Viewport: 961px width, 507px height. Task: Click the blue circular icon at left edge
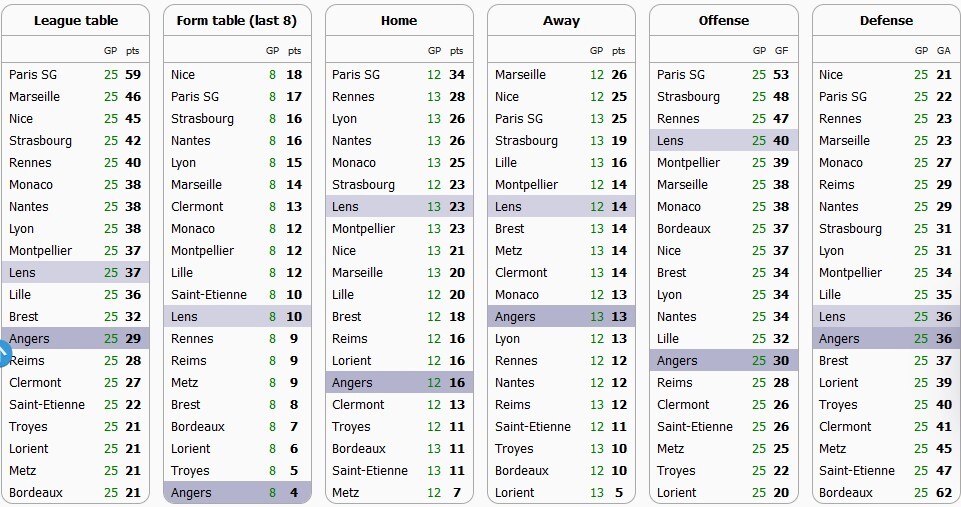point(3,352)
